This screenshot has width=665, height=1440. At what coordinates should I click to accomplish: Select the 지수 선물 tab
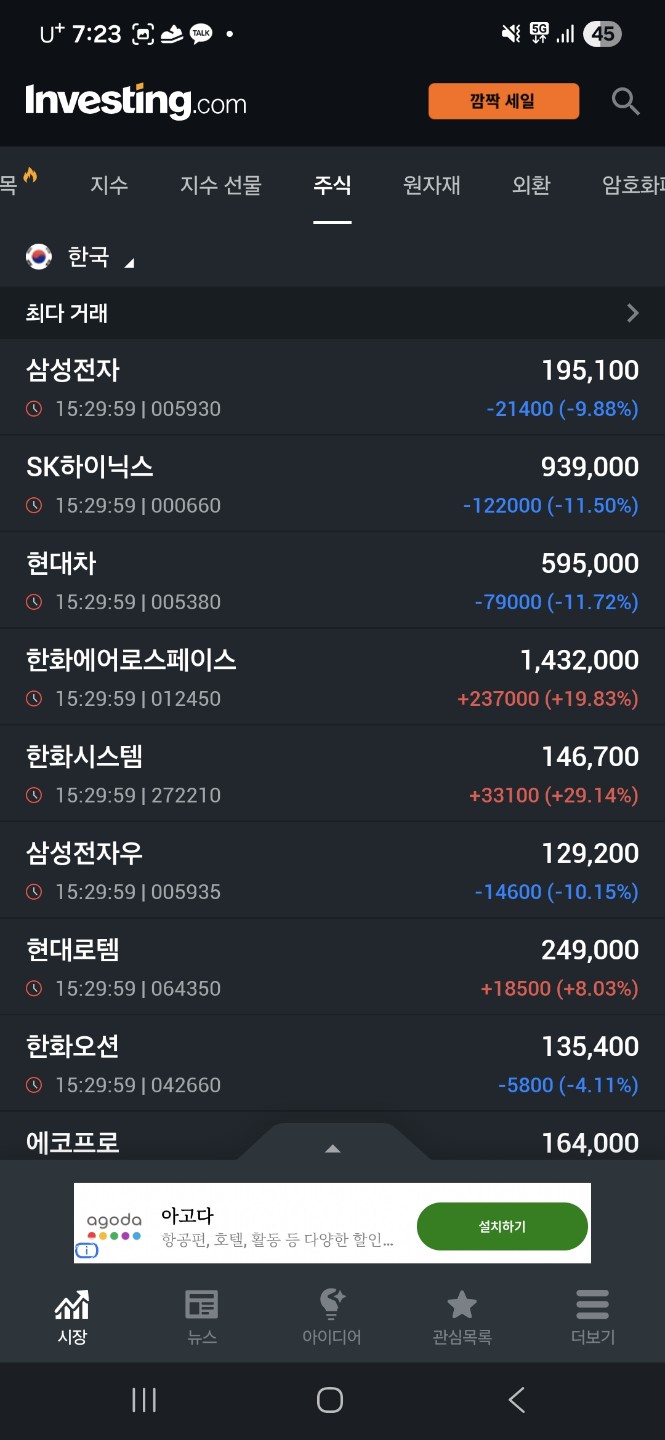pyautogui.click(x=221, y=185)
